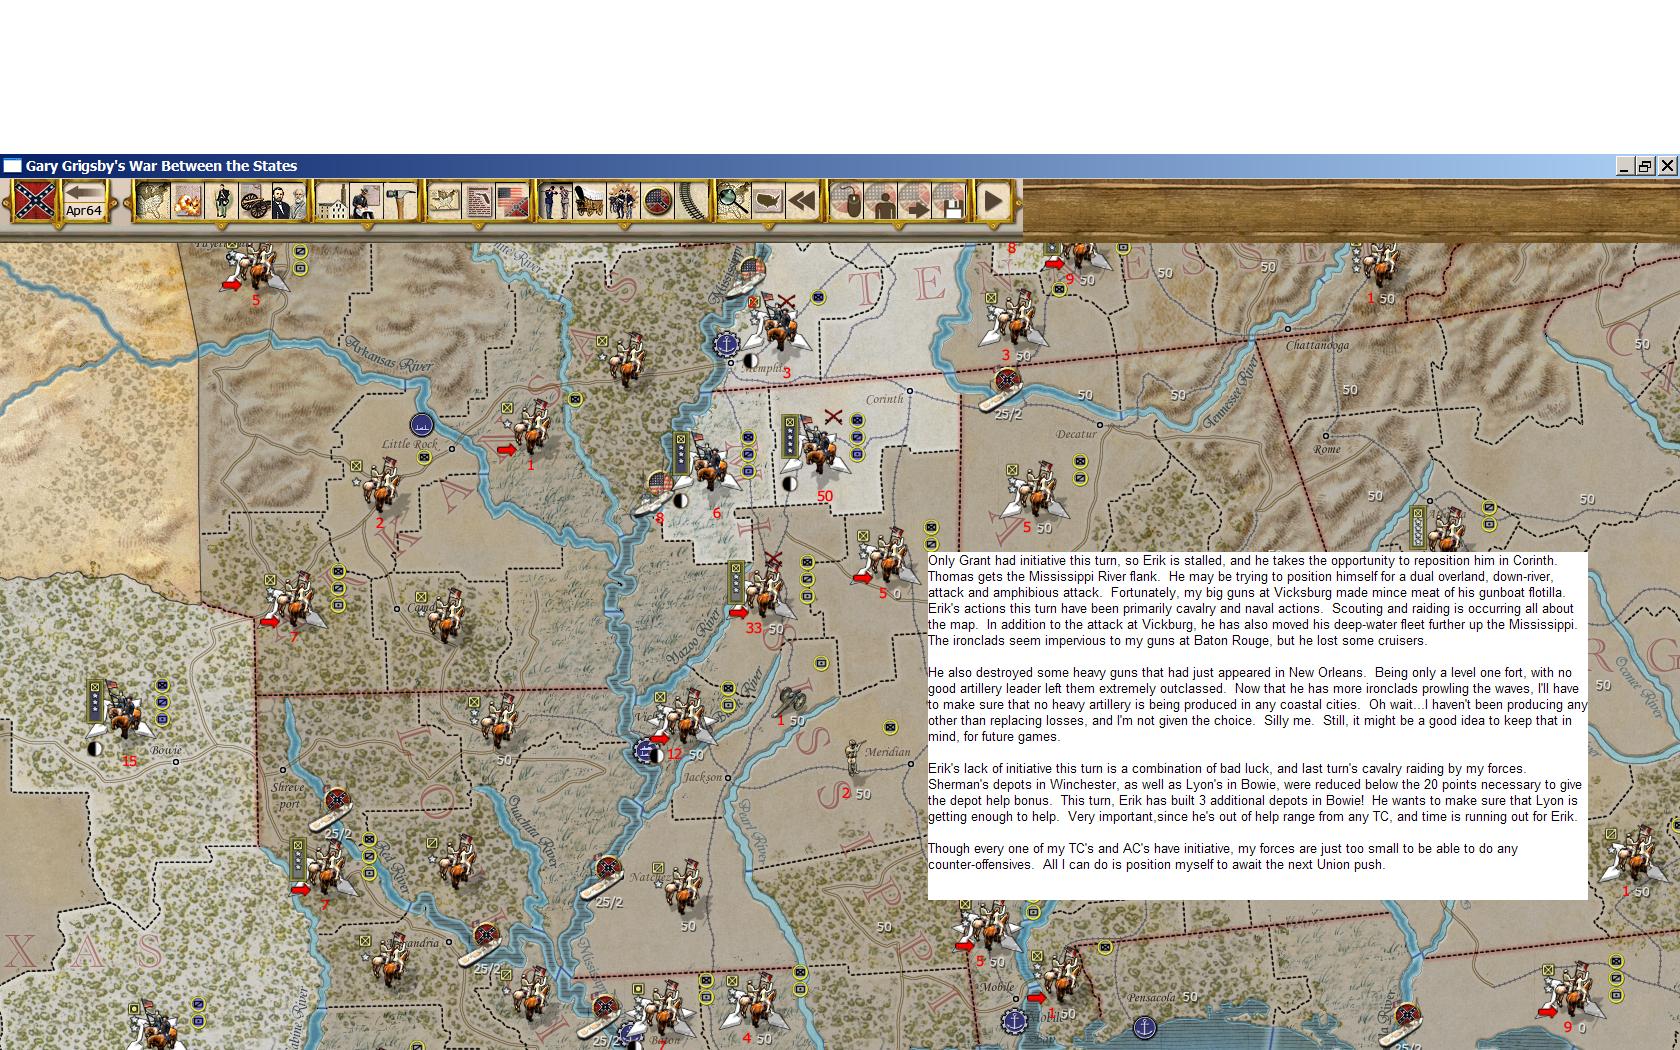Click the magnifying glass zoom icon
Viewport: 1680px width, 1050px height.
733,200
